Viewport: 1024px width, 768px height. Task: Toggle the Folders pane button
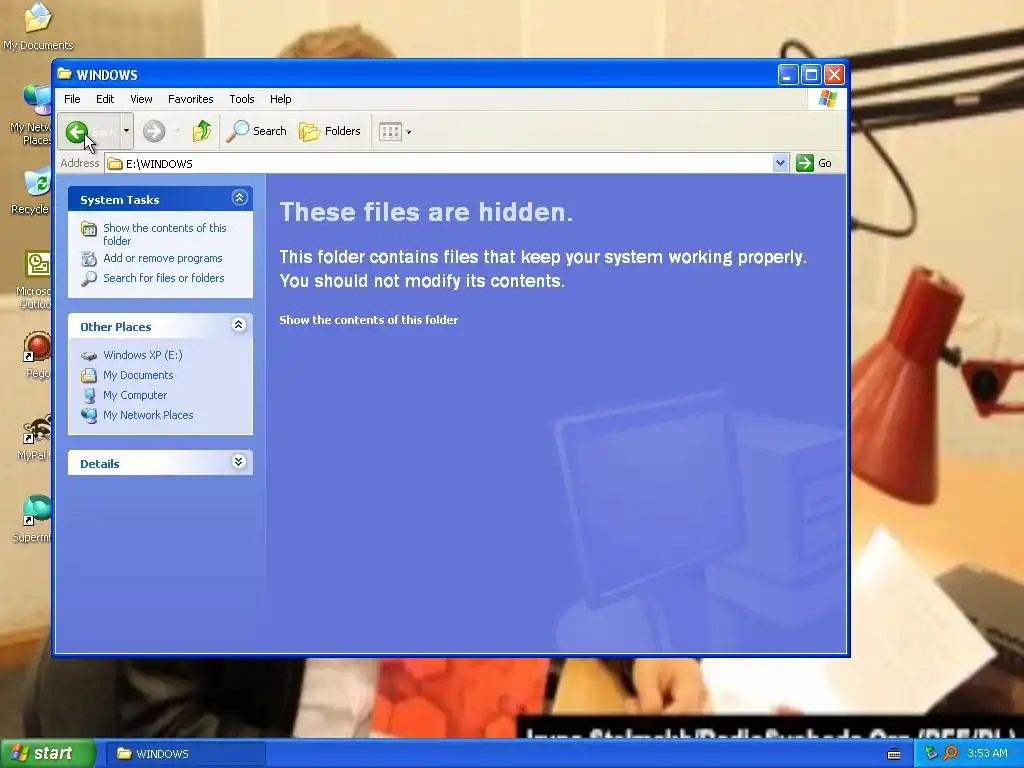pos(330,131)
